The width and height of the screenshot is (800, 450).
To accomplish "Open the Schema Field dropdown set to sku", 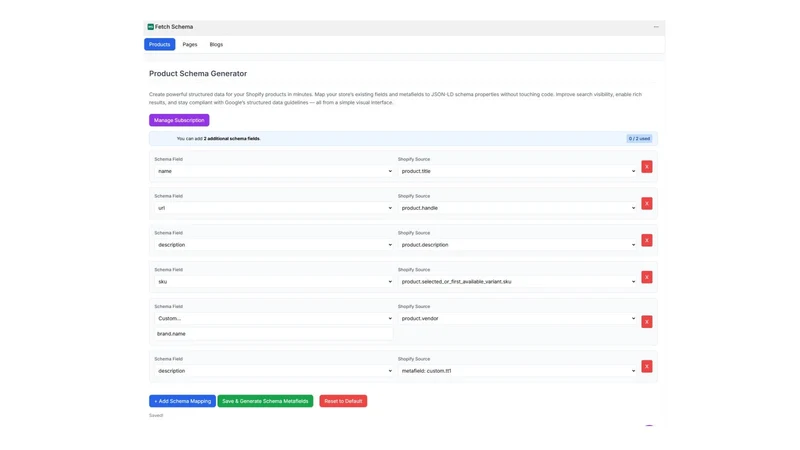I will pyautogui.click(x=274, y=281).
